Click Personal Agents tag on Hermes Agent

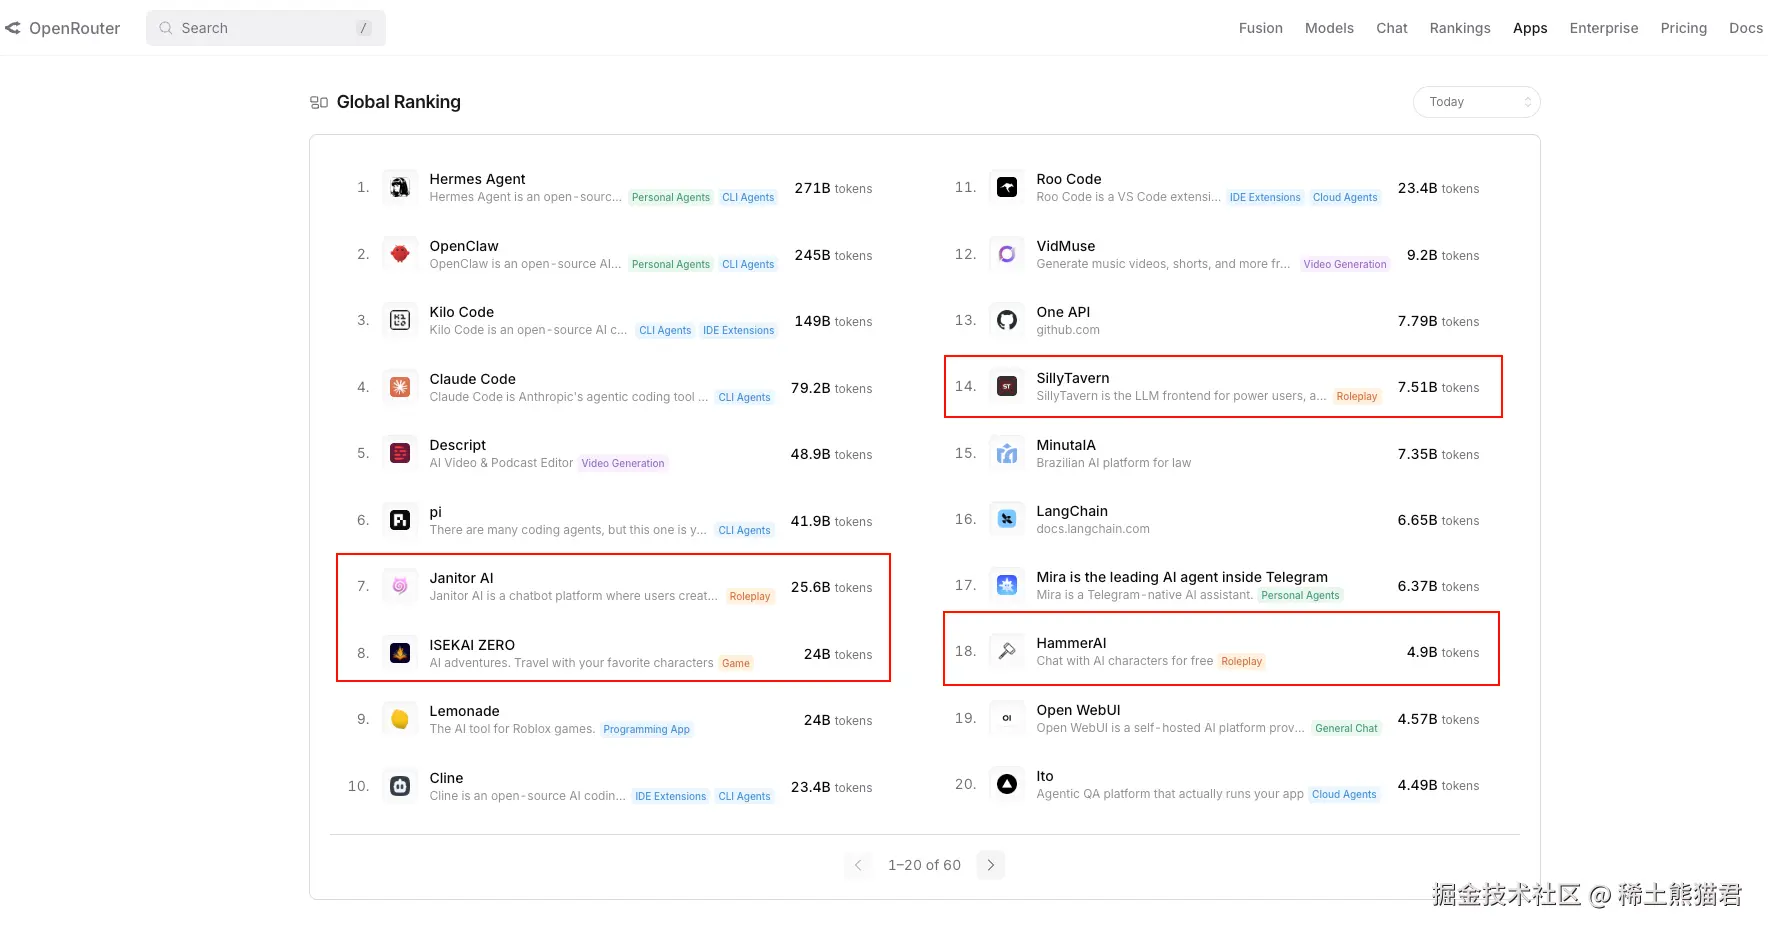[671, 198]
